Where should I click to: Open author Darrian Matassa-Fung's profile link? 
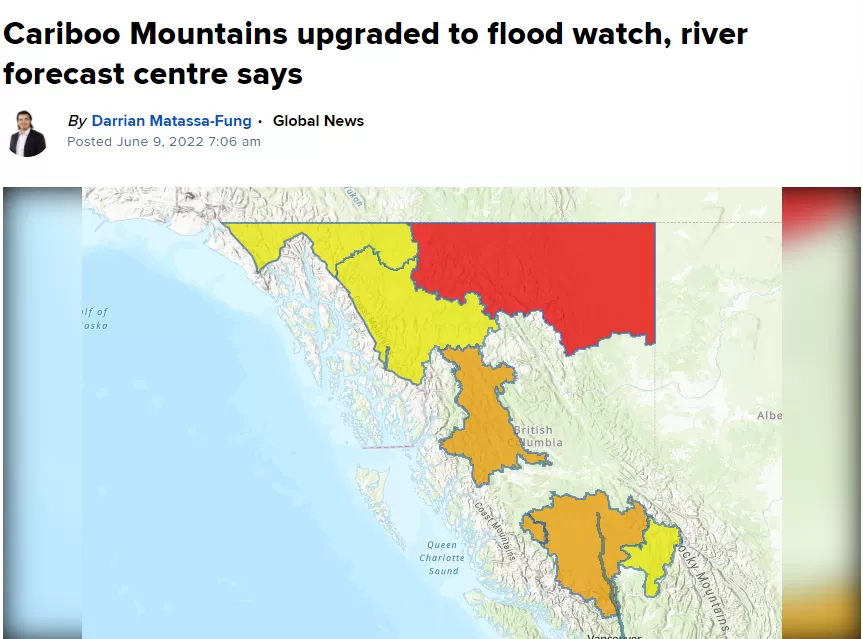point(171,121)
